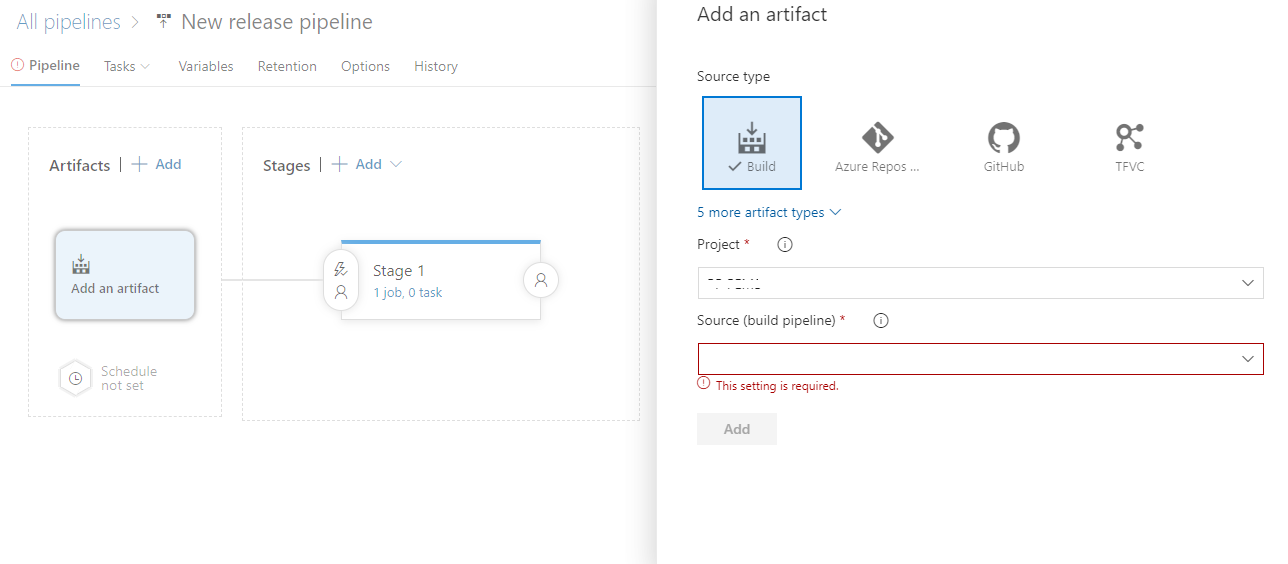Select the Stage 1 card

coord(441,280)
